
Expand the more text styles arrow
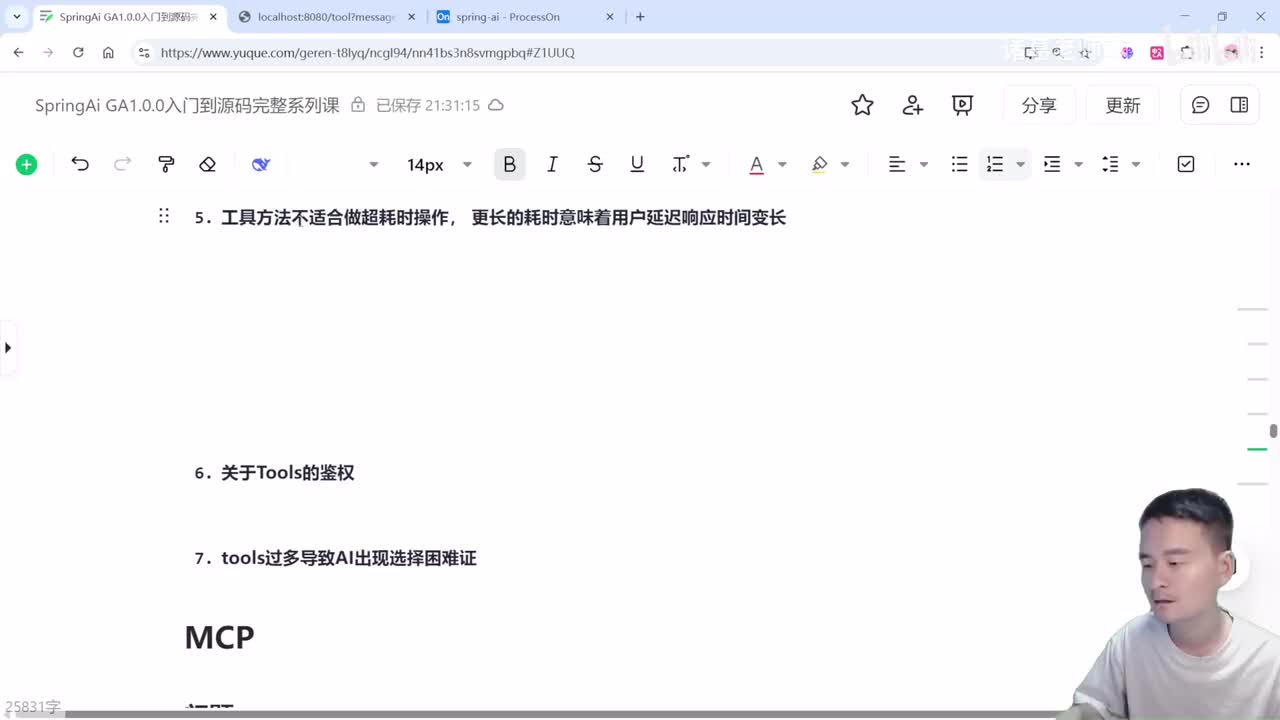point(706,164)
